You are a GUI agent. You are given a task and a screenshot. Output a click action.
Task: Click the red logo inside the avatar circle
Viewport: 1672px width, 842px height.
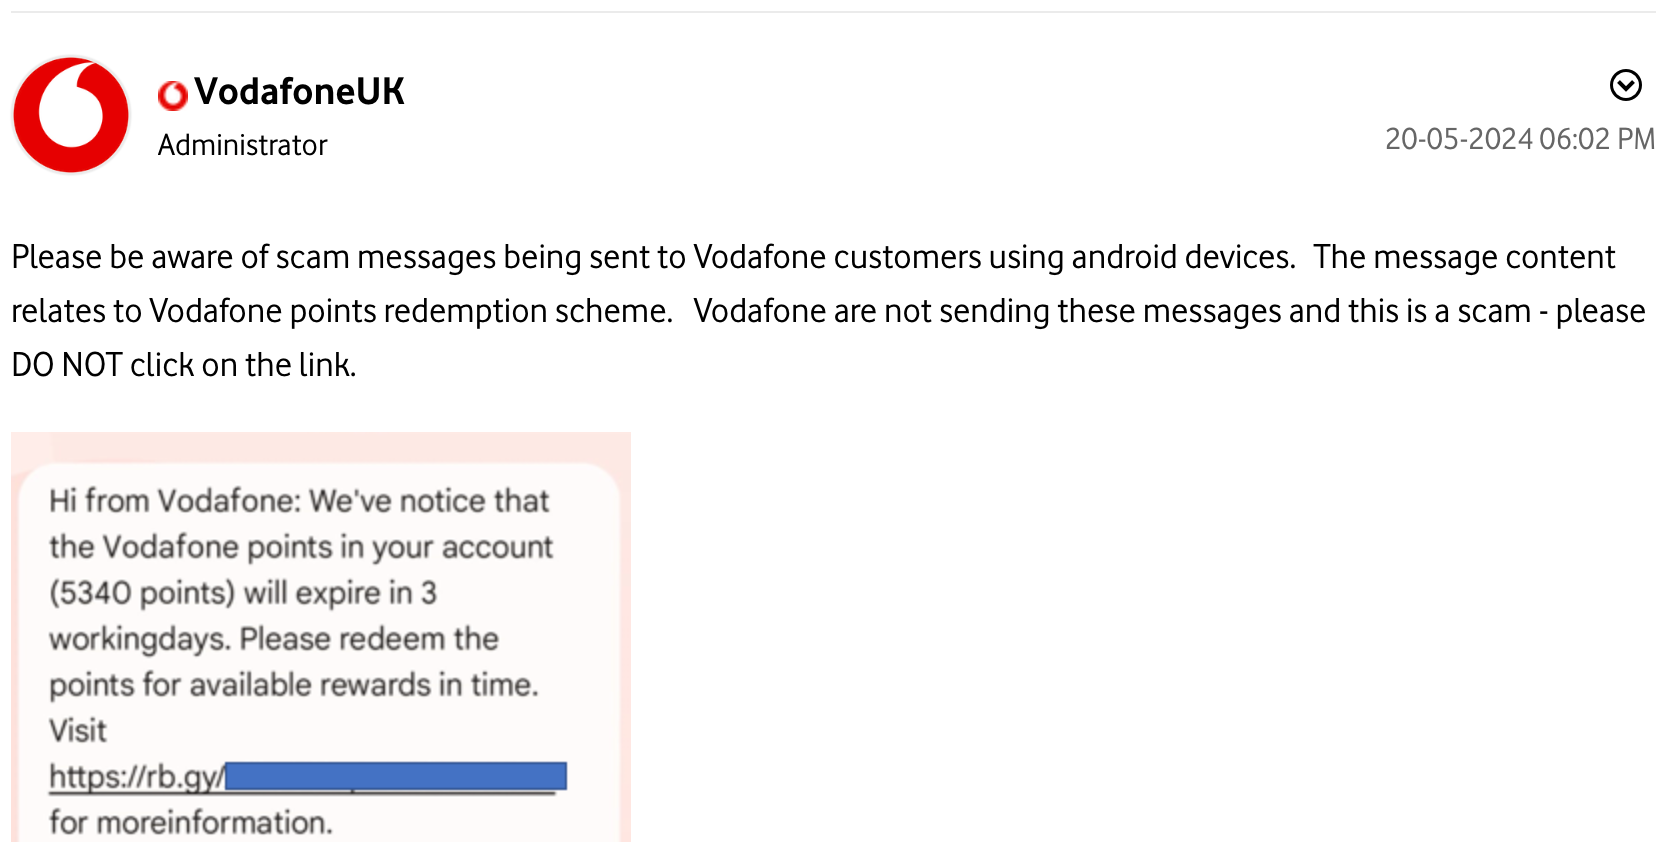pyautogui.click(x=71, y=115)
